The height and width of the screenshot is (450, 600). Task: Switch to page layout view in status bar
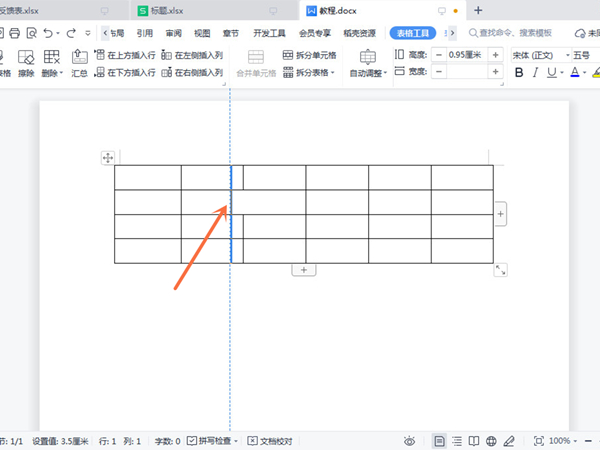[440, 441]
